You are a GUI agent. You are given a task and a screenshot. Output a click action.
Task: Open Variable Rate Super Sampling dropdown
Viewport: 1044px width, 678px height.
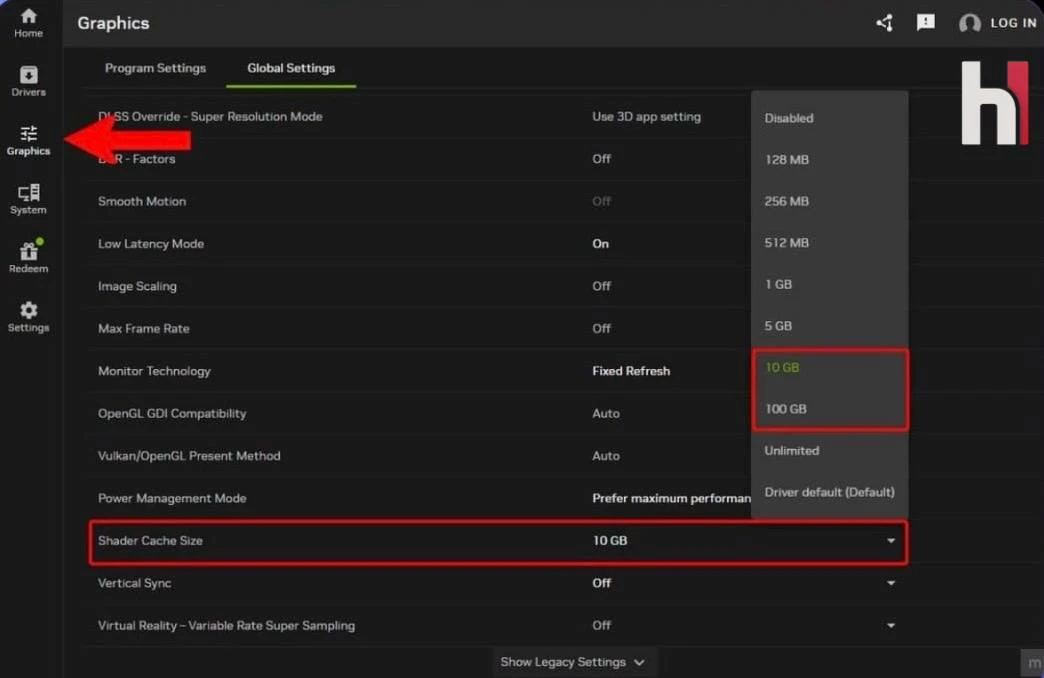tap(890, 626)
